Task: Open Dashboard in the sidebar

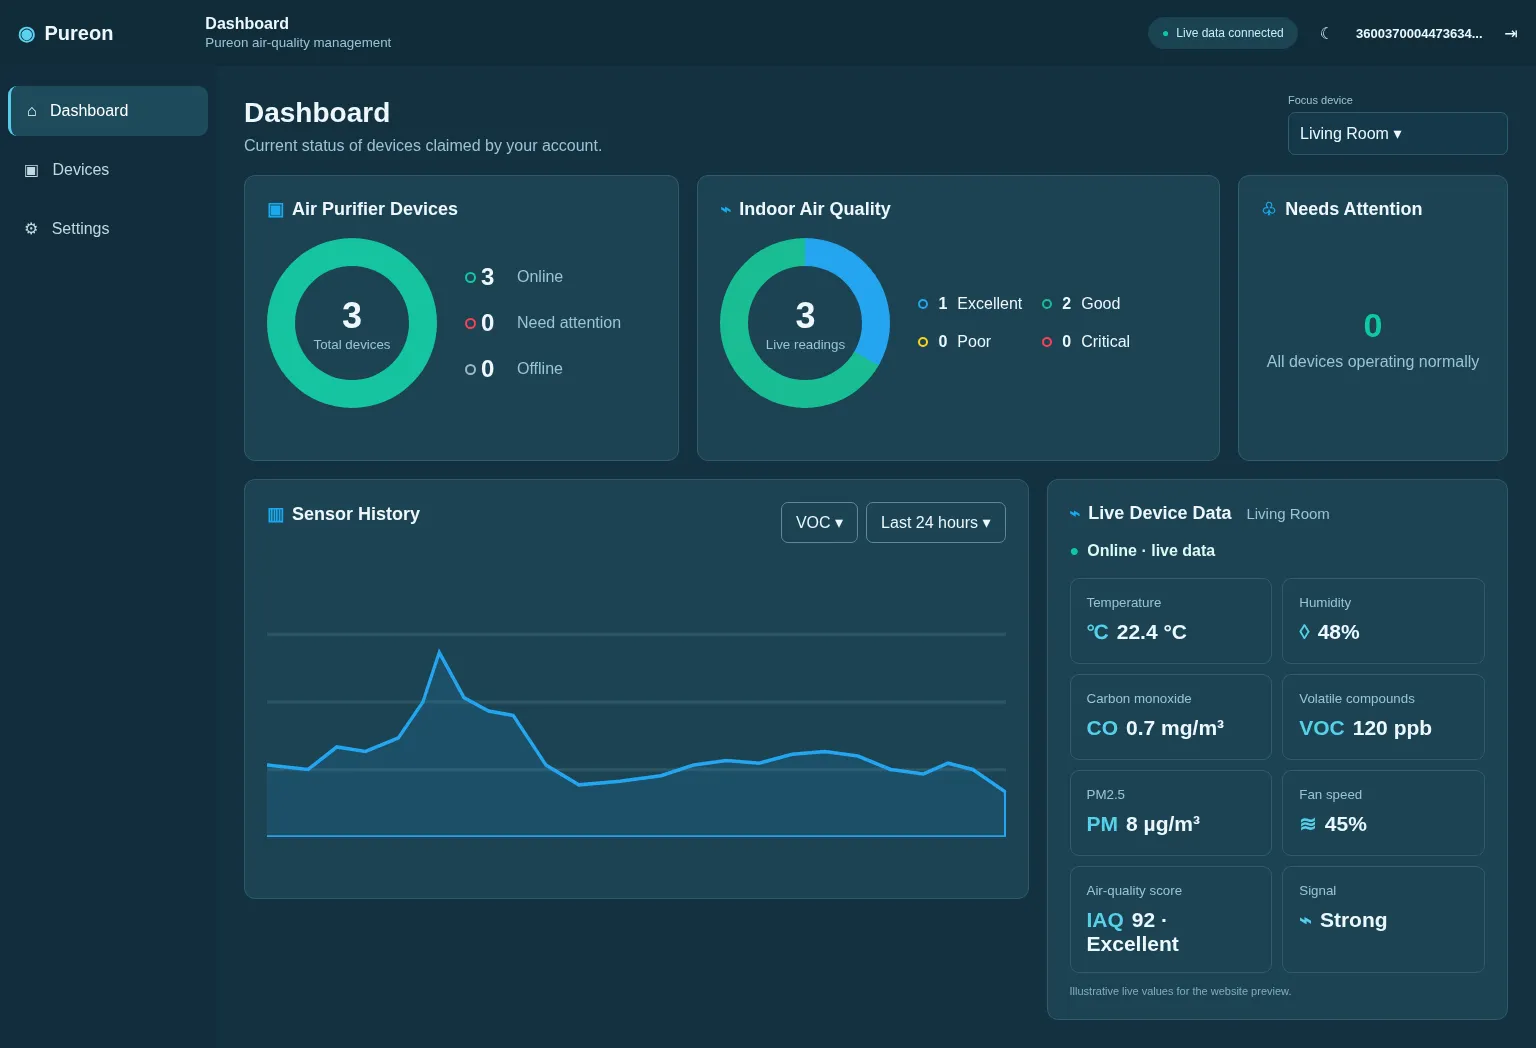Action: coord(108,111)
